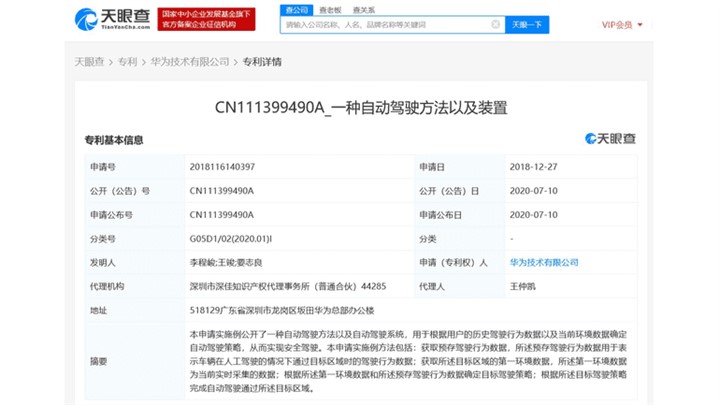
Task: Go to 天眼查 home via breadcrumb
Action: tap(88, 62)
